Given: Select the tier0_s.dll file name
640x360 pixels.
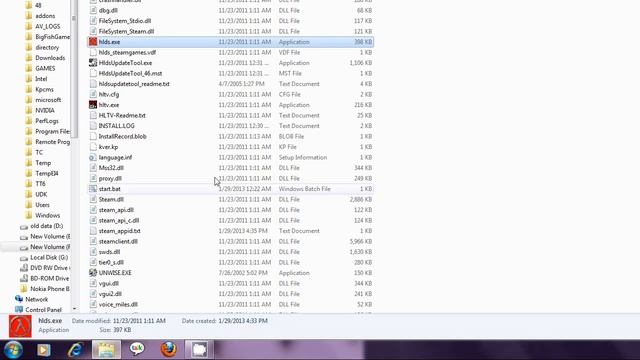Looking at the screenshot, I should [x=111, y=262].
